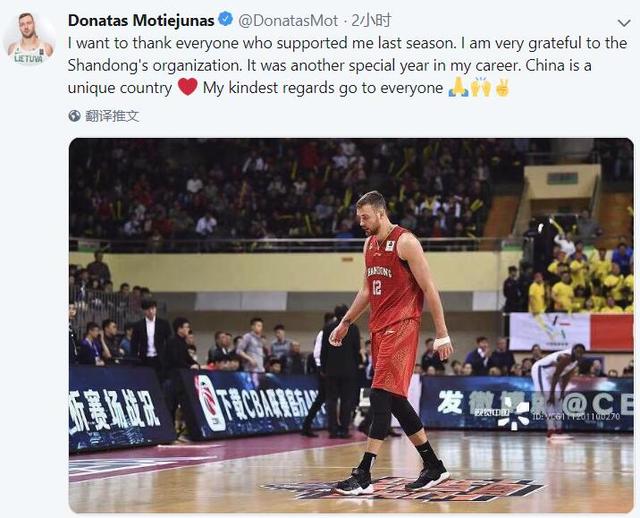This screenshot has width=640, height=518.
Task: Click the folded praying hands emoji
Action: click(x=458, y=87)
